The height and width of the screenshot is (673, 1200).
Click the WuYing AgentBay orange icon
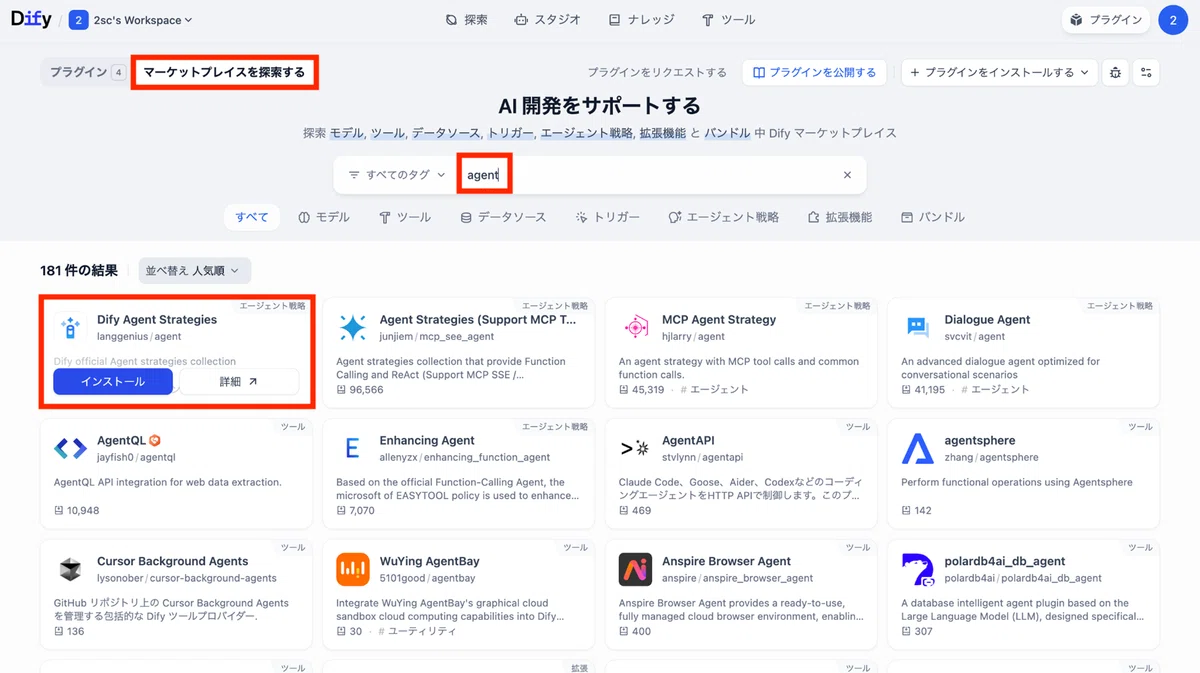(x=353, y=569)
